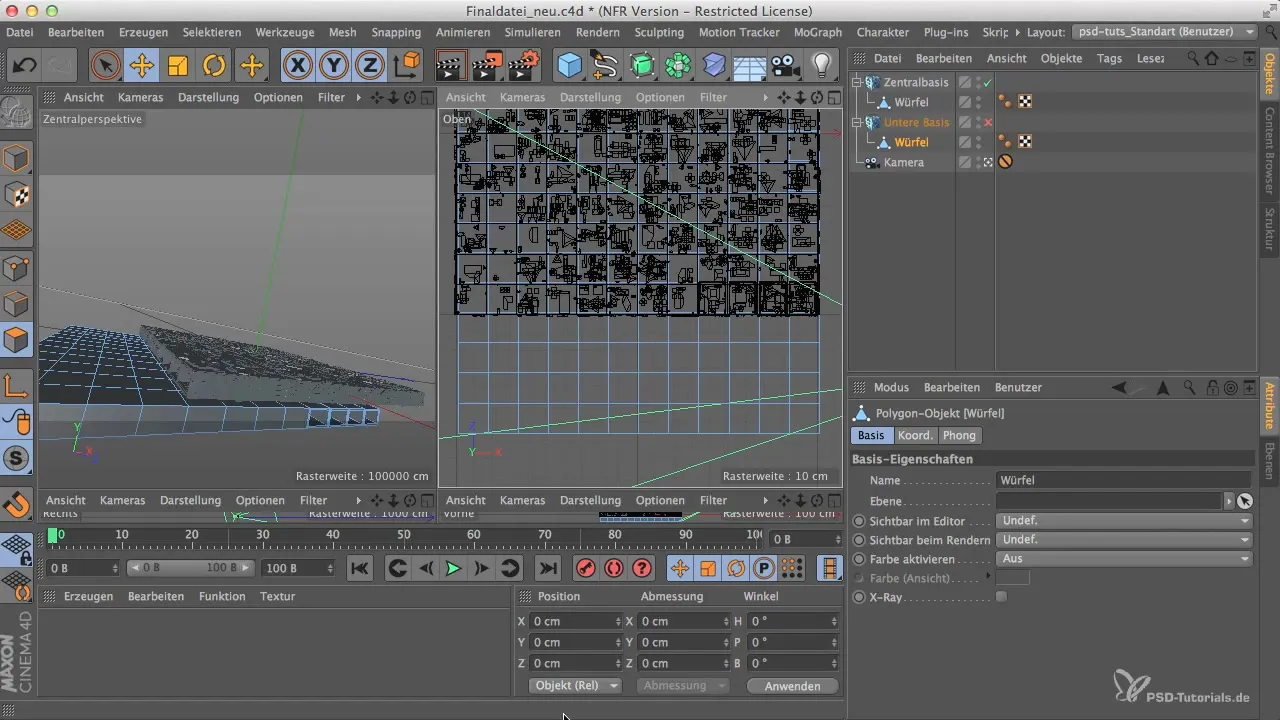Screen dimensions: 1280x720
Task: Click Name field Würfel
Action: (x=1124, y=480)
